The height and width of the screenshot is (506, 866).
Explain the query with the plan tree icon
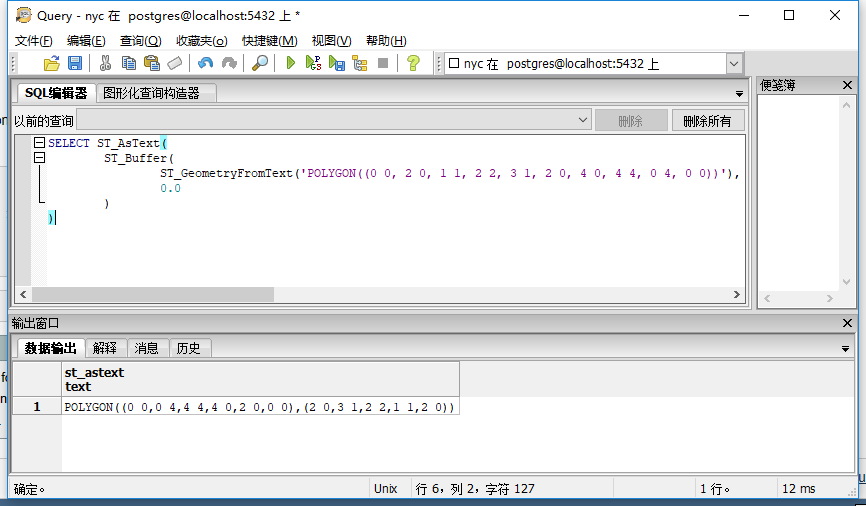coord(360,64)
